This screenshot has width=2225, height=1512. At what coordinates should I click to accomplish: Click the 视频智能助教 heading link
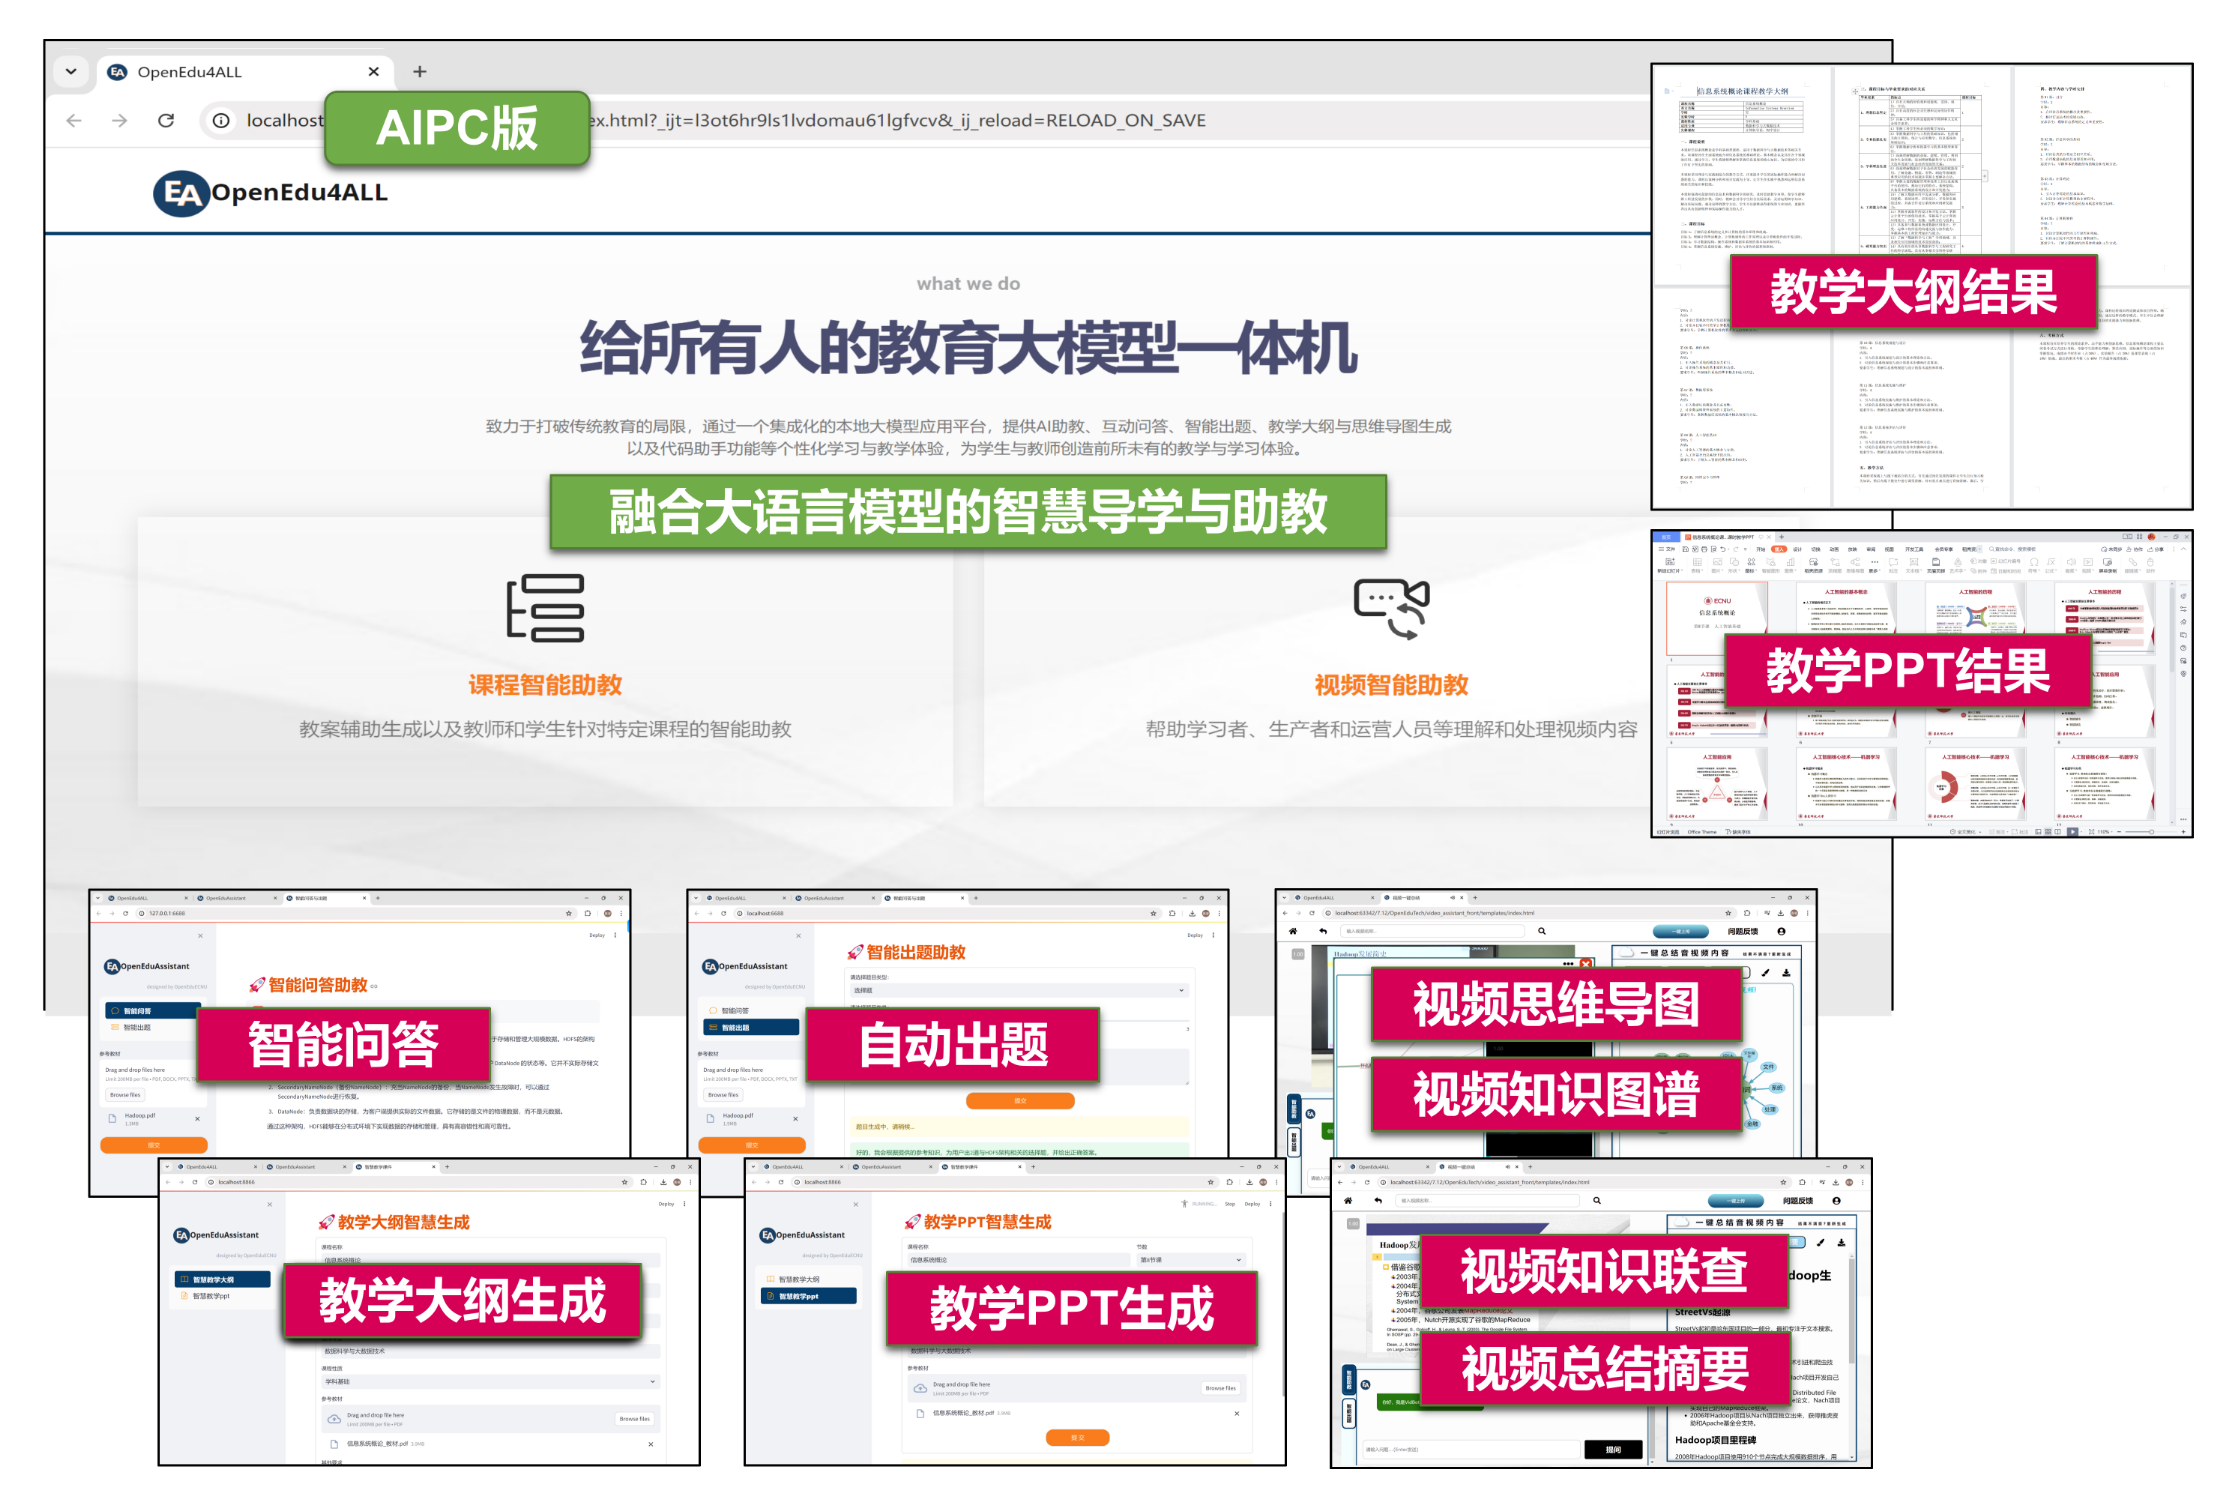tap(1391, 685)
